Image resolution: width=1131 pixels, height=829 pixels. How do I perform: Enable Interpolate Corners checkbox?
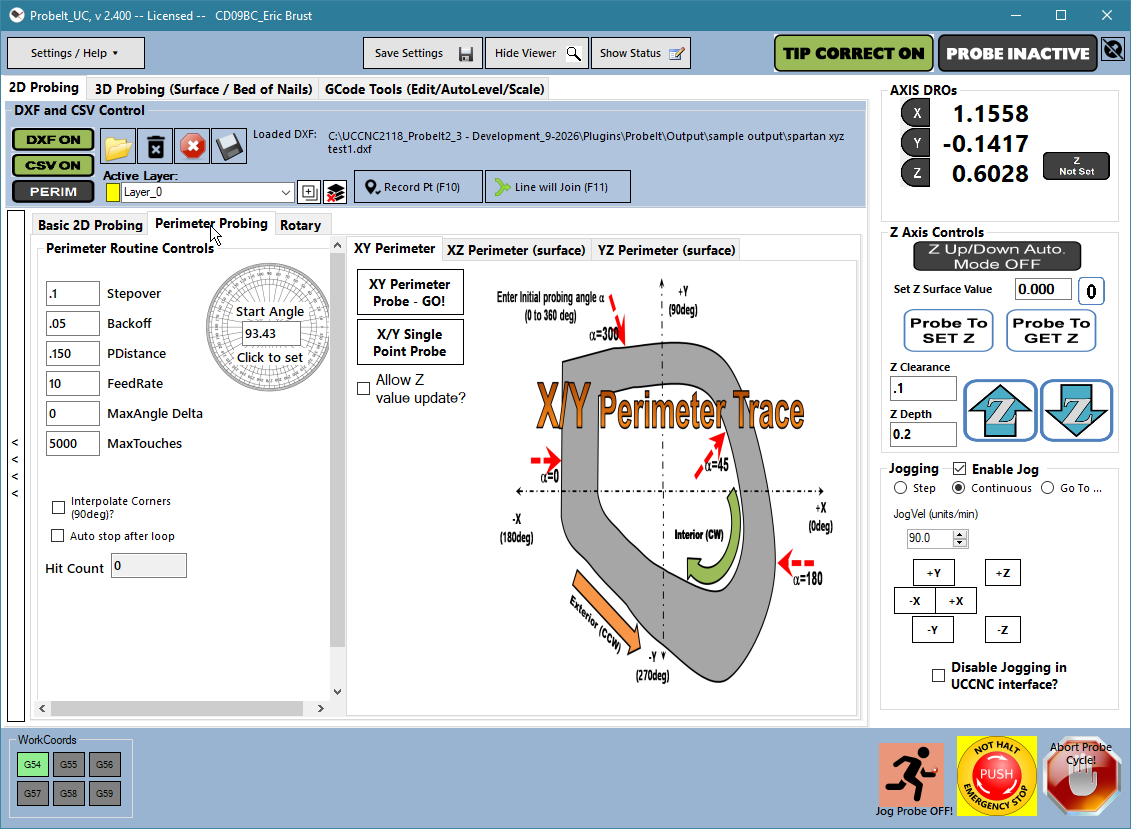pos(58,507)
